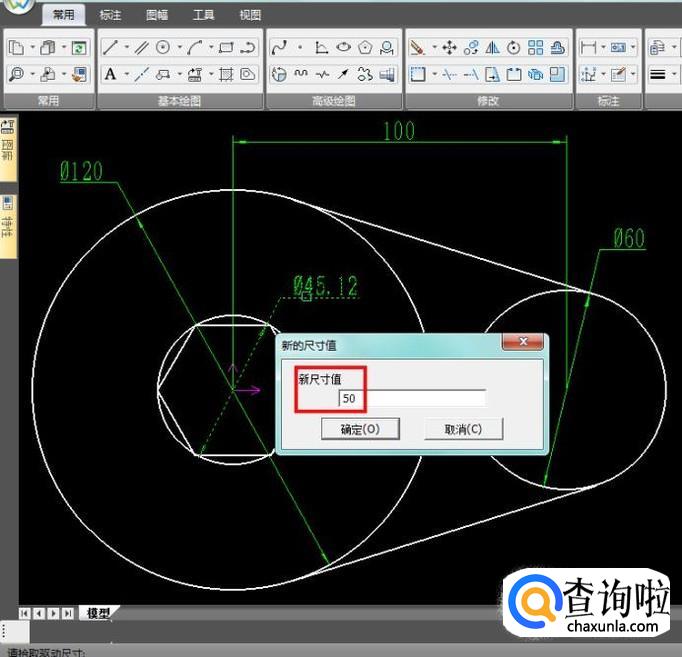The image size is (682, 657).
Task: Select the Text tool A
Action: [x=110, y=74]
